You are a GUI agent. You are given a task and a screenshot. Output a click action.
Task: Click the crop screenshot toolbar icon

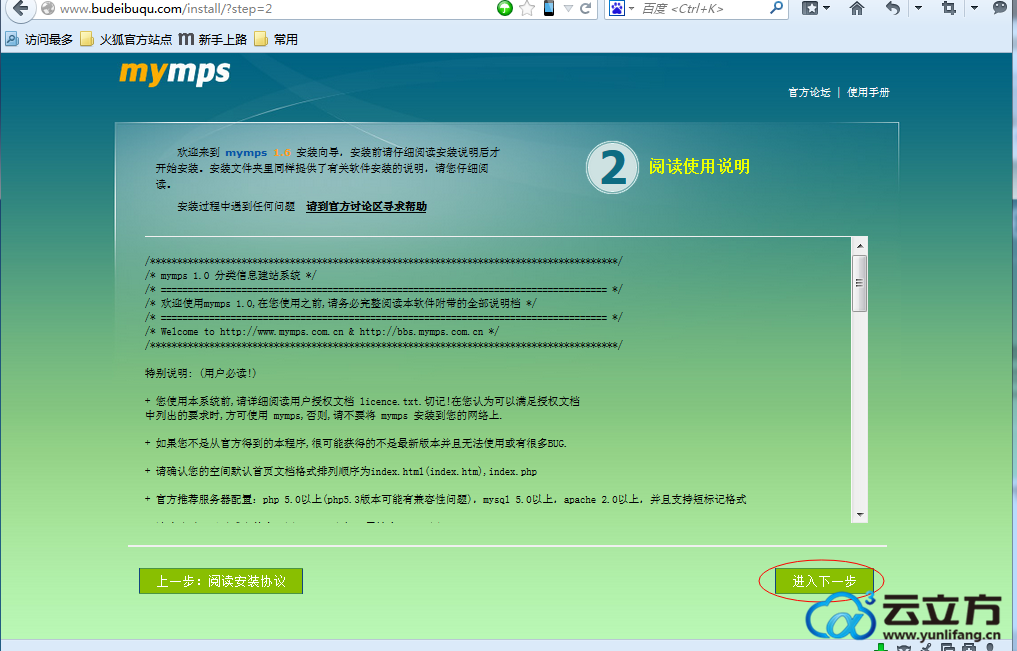949,8
